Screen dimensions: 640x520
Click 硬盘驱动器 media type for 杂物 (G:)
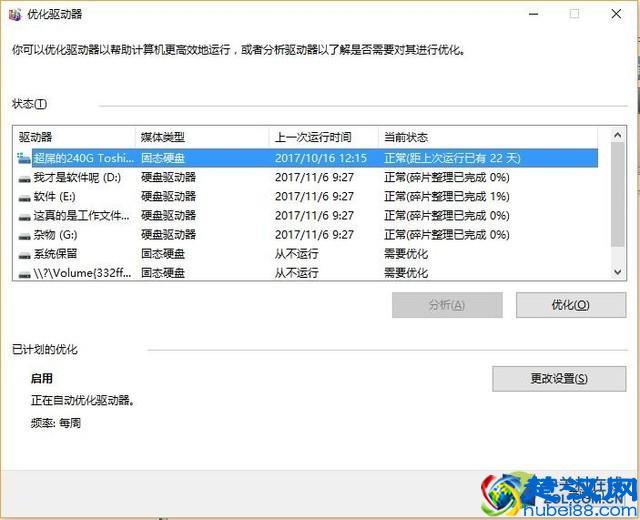[x=168, y=235]
